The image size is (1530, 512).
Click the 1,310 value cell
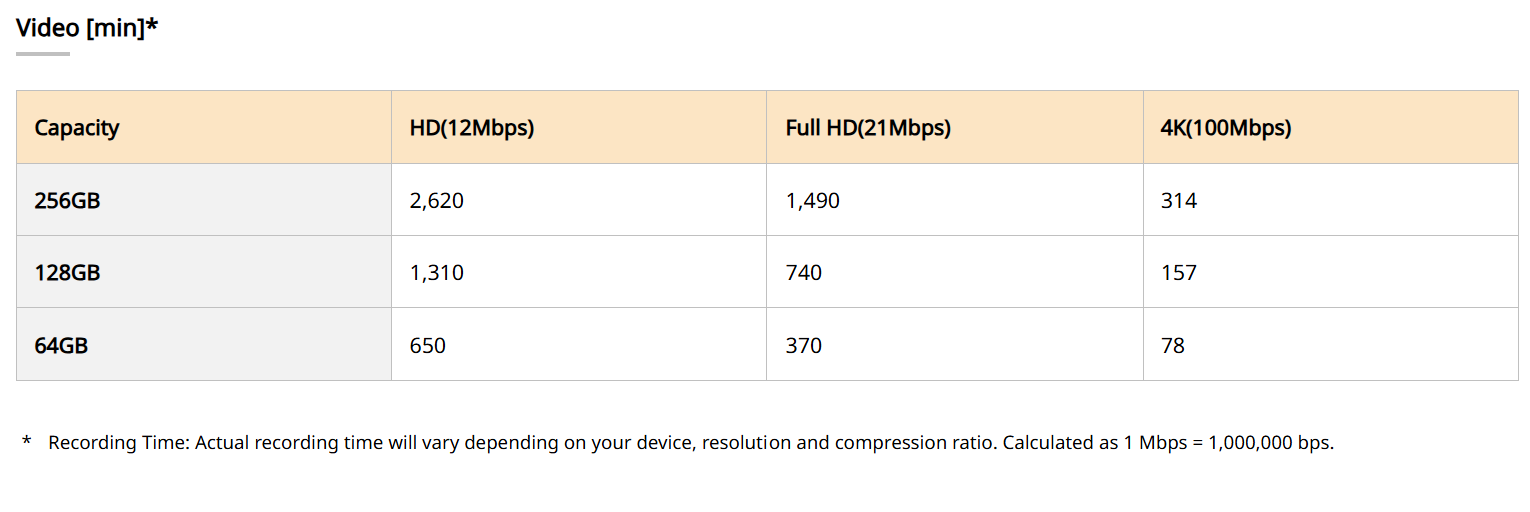coord(437,273)
